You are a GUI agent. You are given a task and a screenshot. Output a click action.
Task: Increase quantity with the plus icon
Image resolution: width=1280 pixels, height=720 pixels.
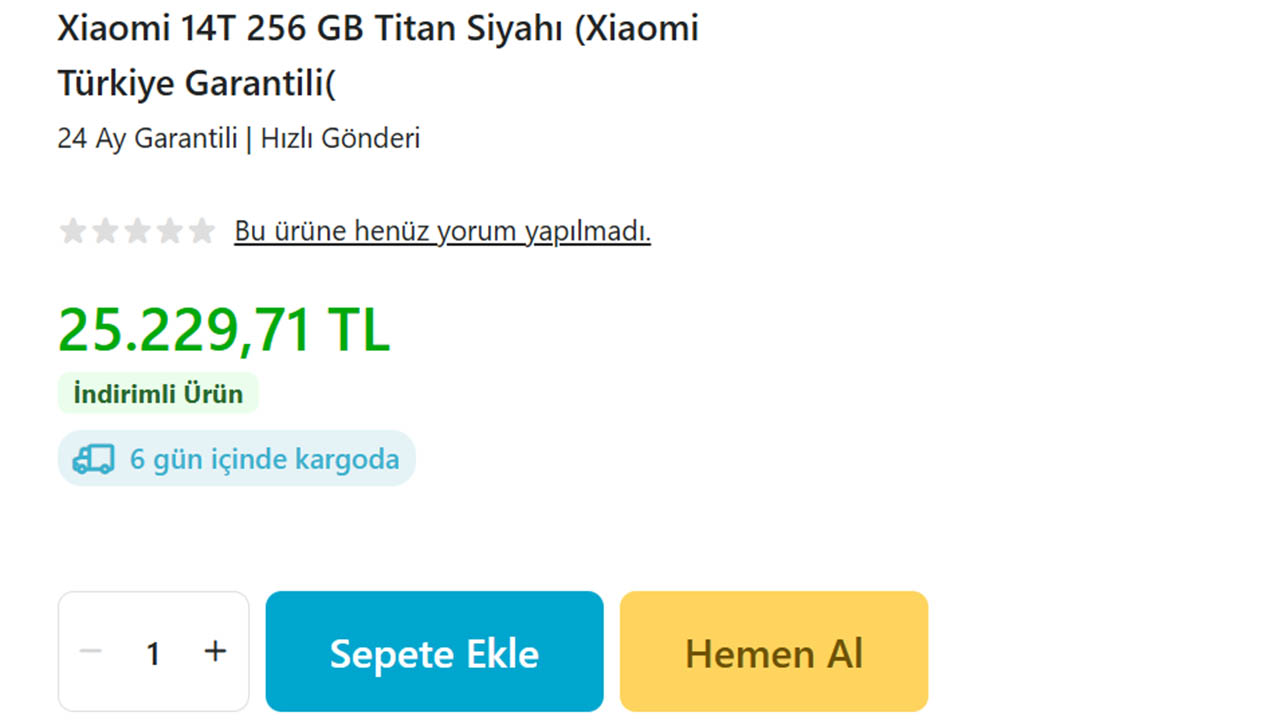(x=215, y=652)
